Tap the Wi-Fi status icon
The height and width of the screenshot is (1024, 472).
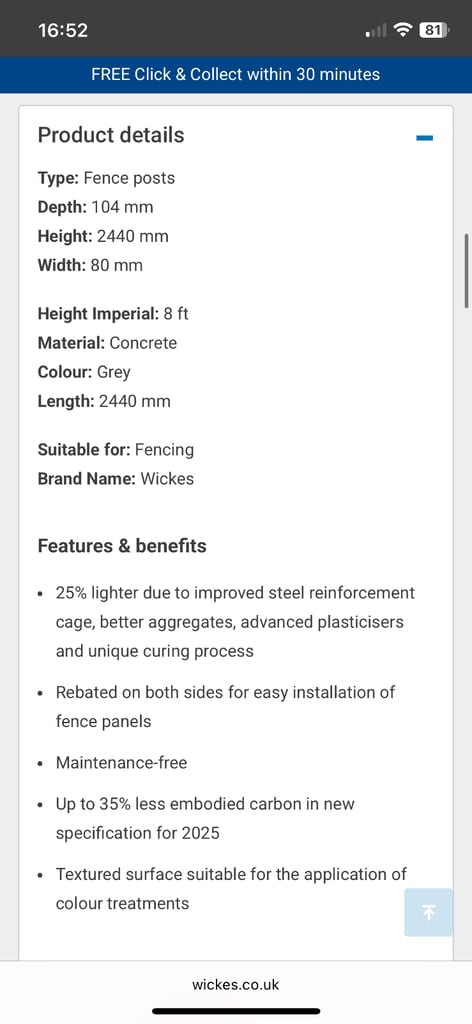(405, 30)
